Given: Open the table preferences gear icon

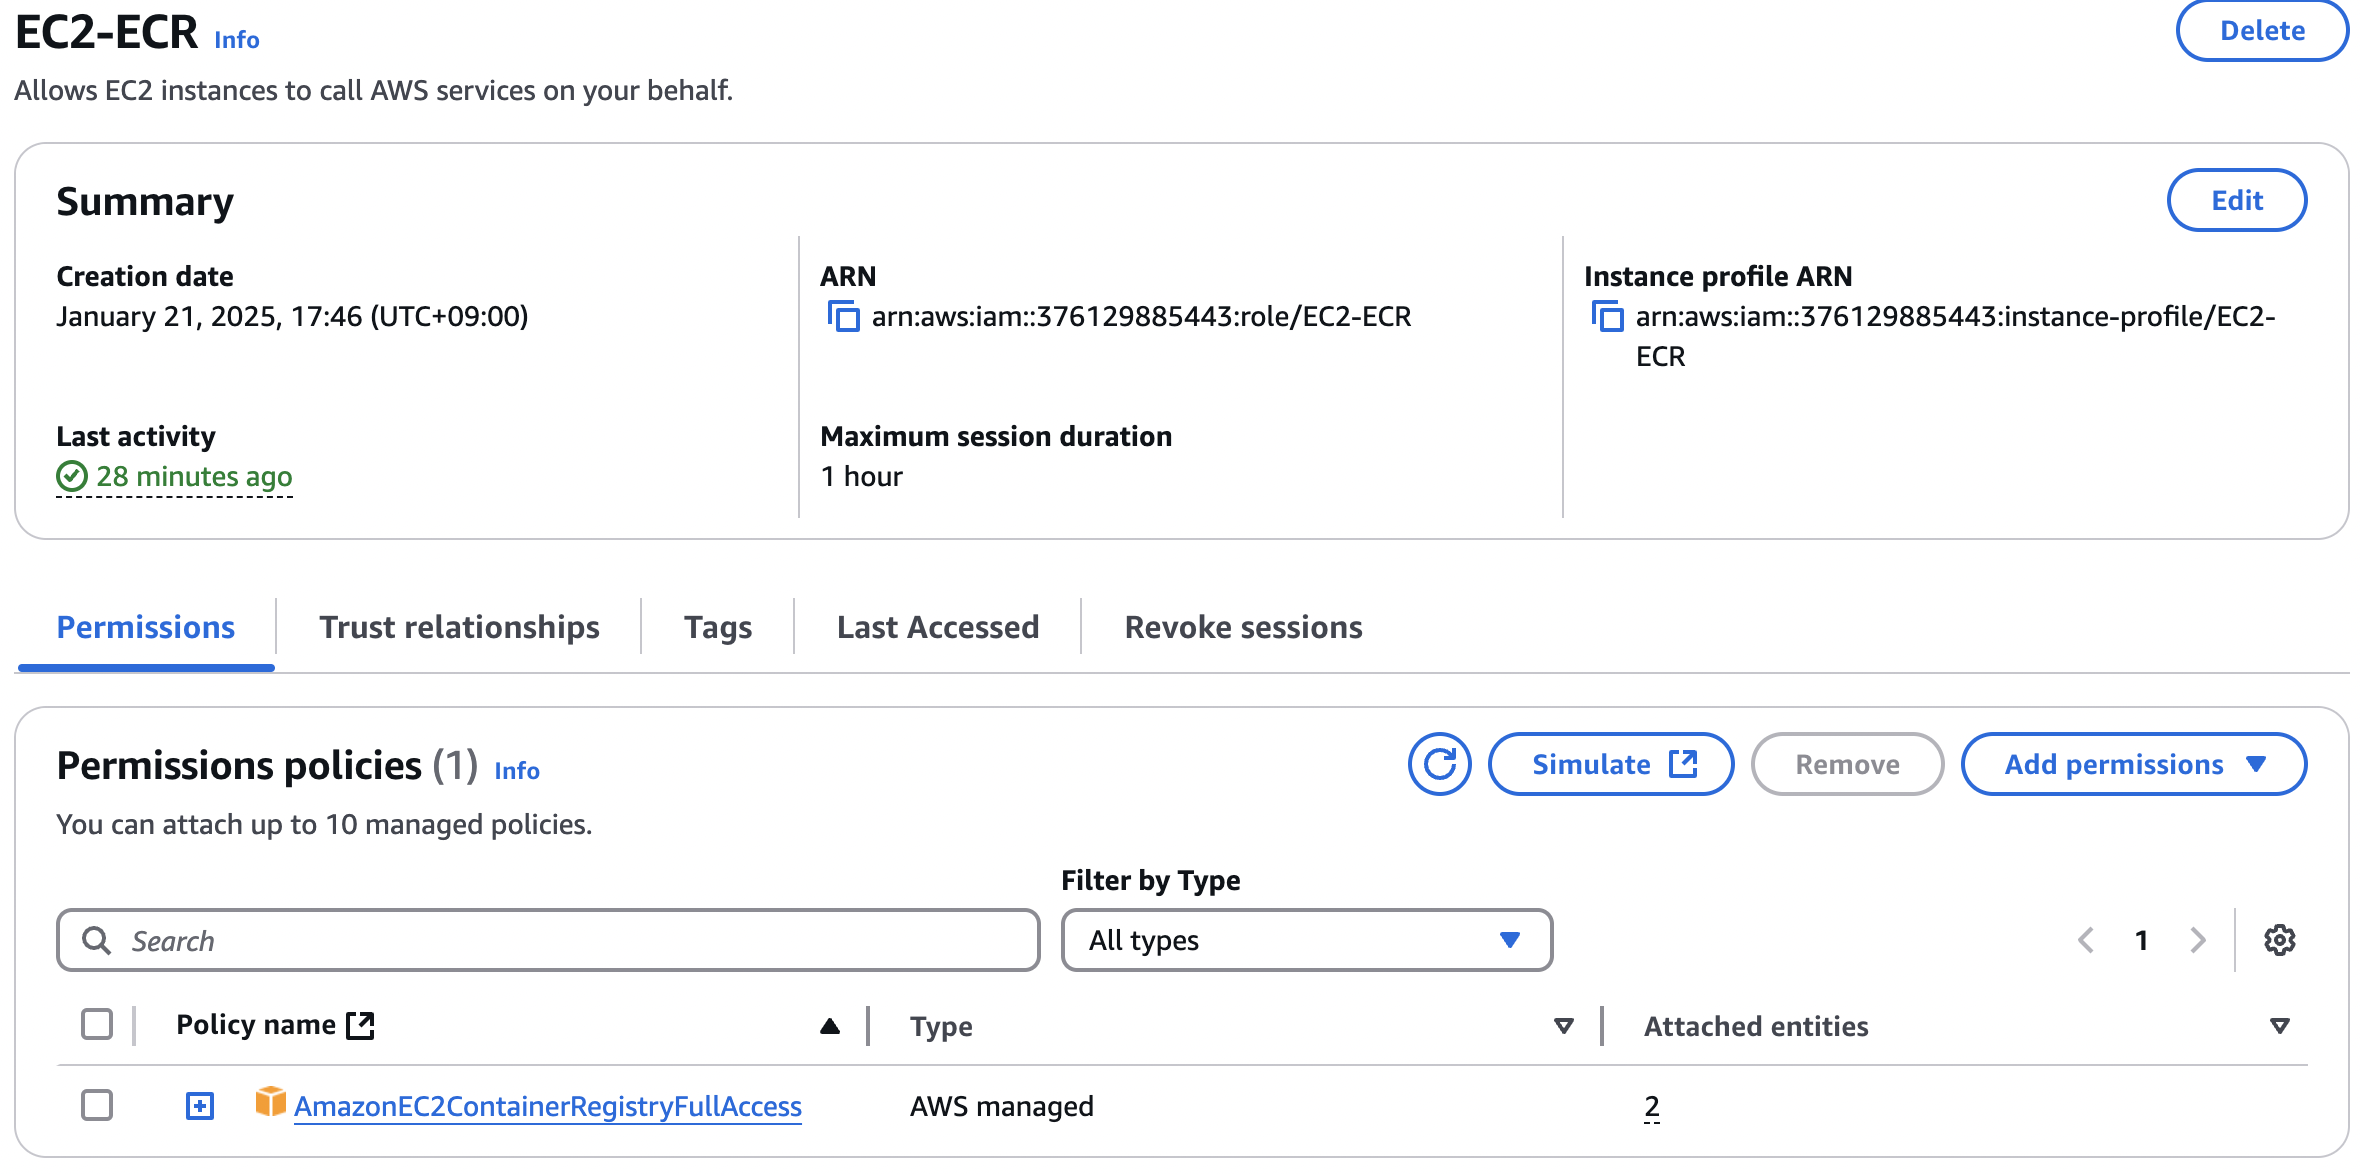Looking at the screenshot, I should point(2279,940).
